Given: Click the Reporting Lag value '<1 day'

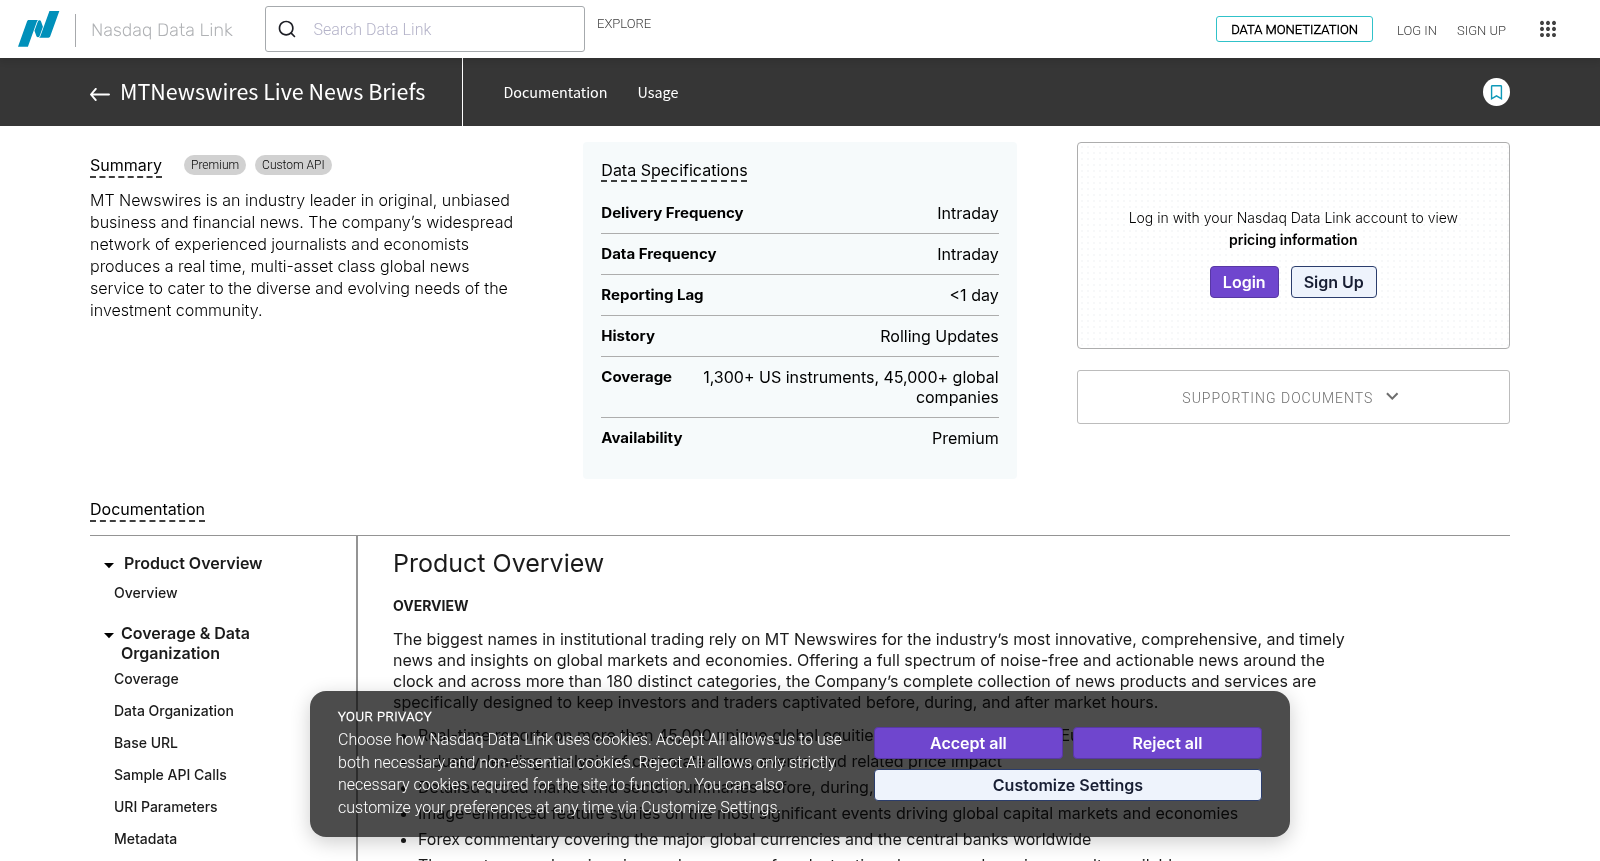Looking at the screenshot, I should pyautogui.click(x=974, y=295).
